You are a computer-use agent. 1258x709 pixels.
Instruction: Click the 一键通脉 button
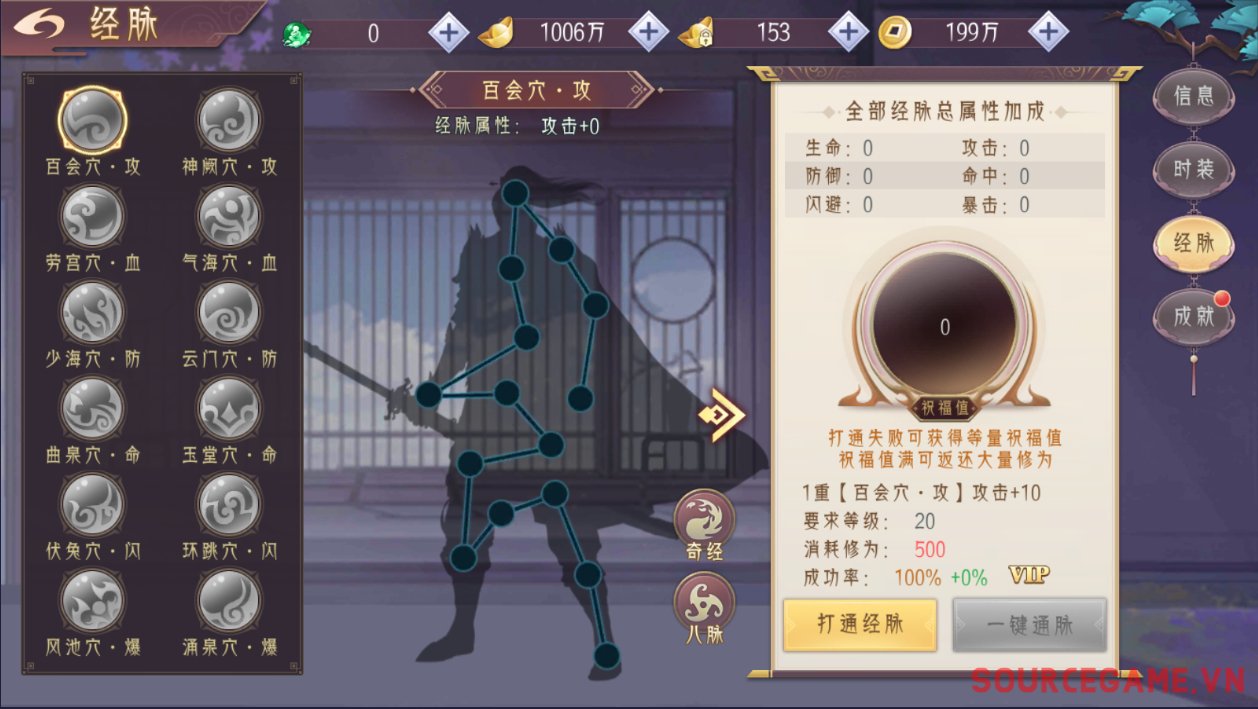[x=1030, y=625]
